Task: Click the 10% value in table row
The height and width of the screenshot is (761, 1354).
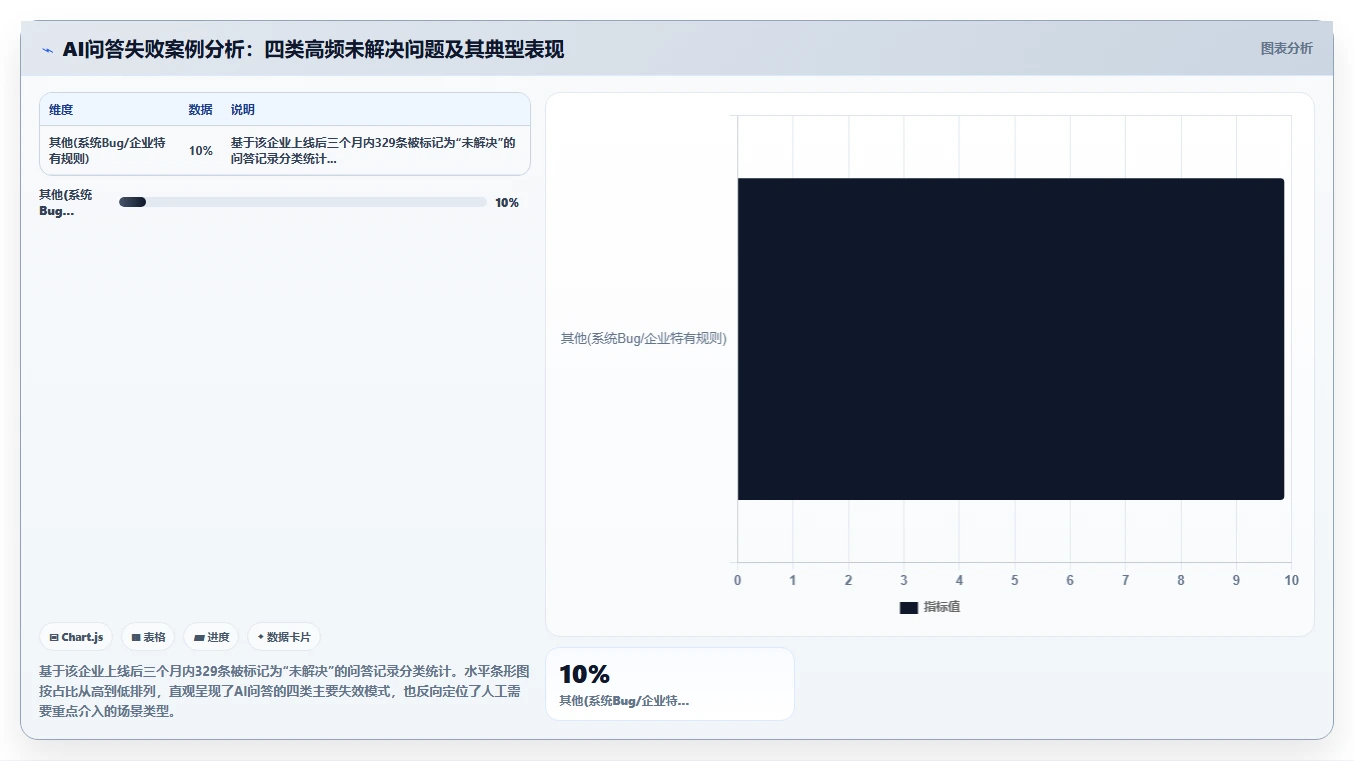Action: 201,150
